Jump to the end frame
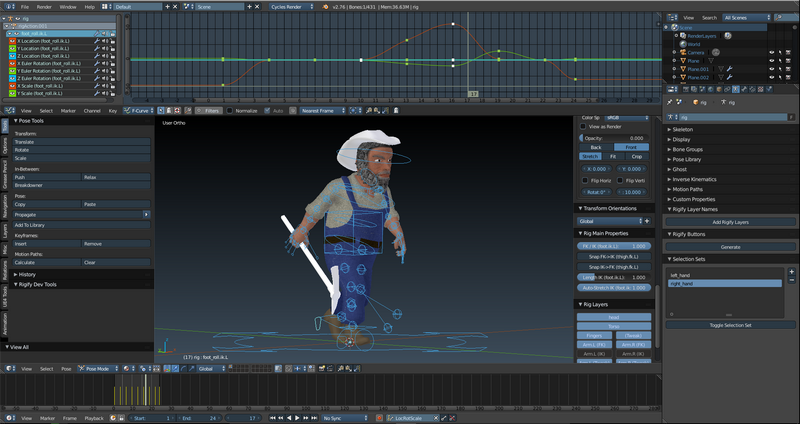 tap(314, 418)
